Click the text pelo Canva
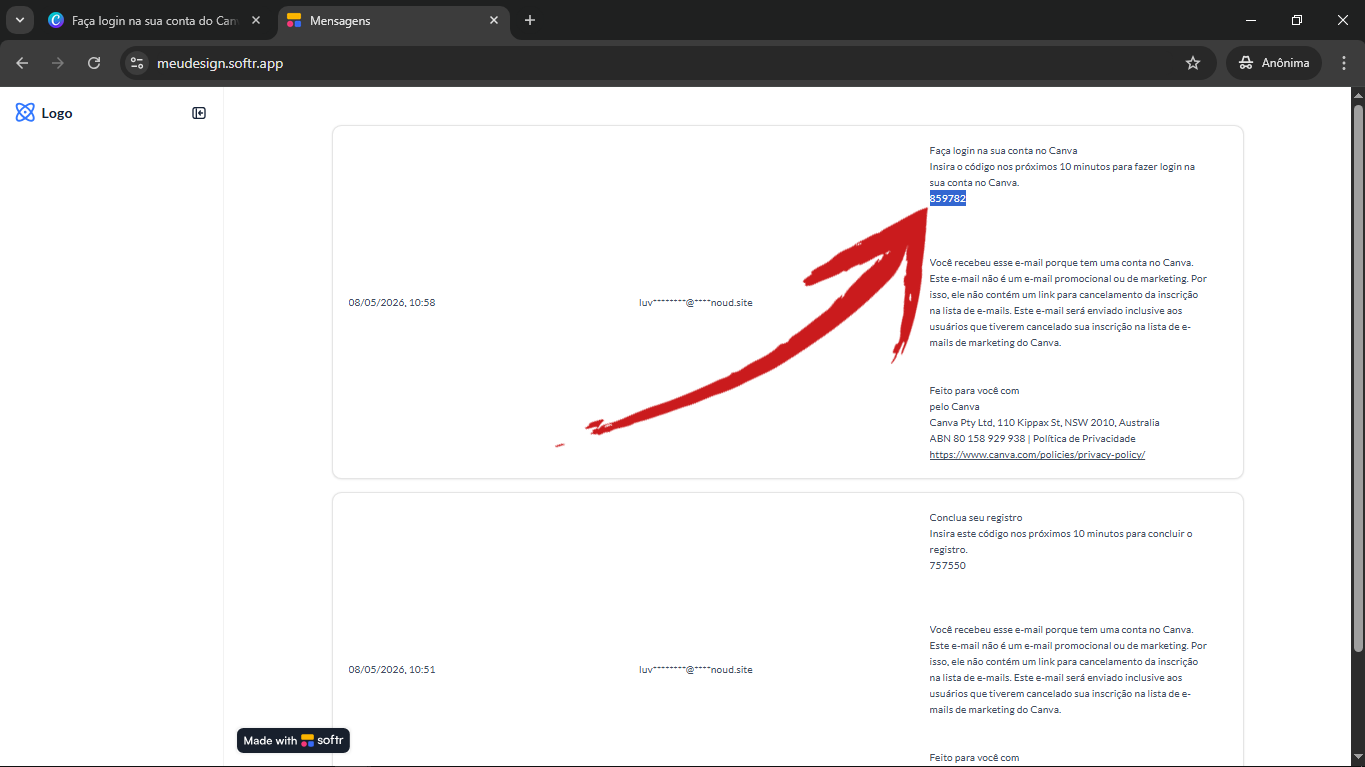 click(x=955, y=407)
